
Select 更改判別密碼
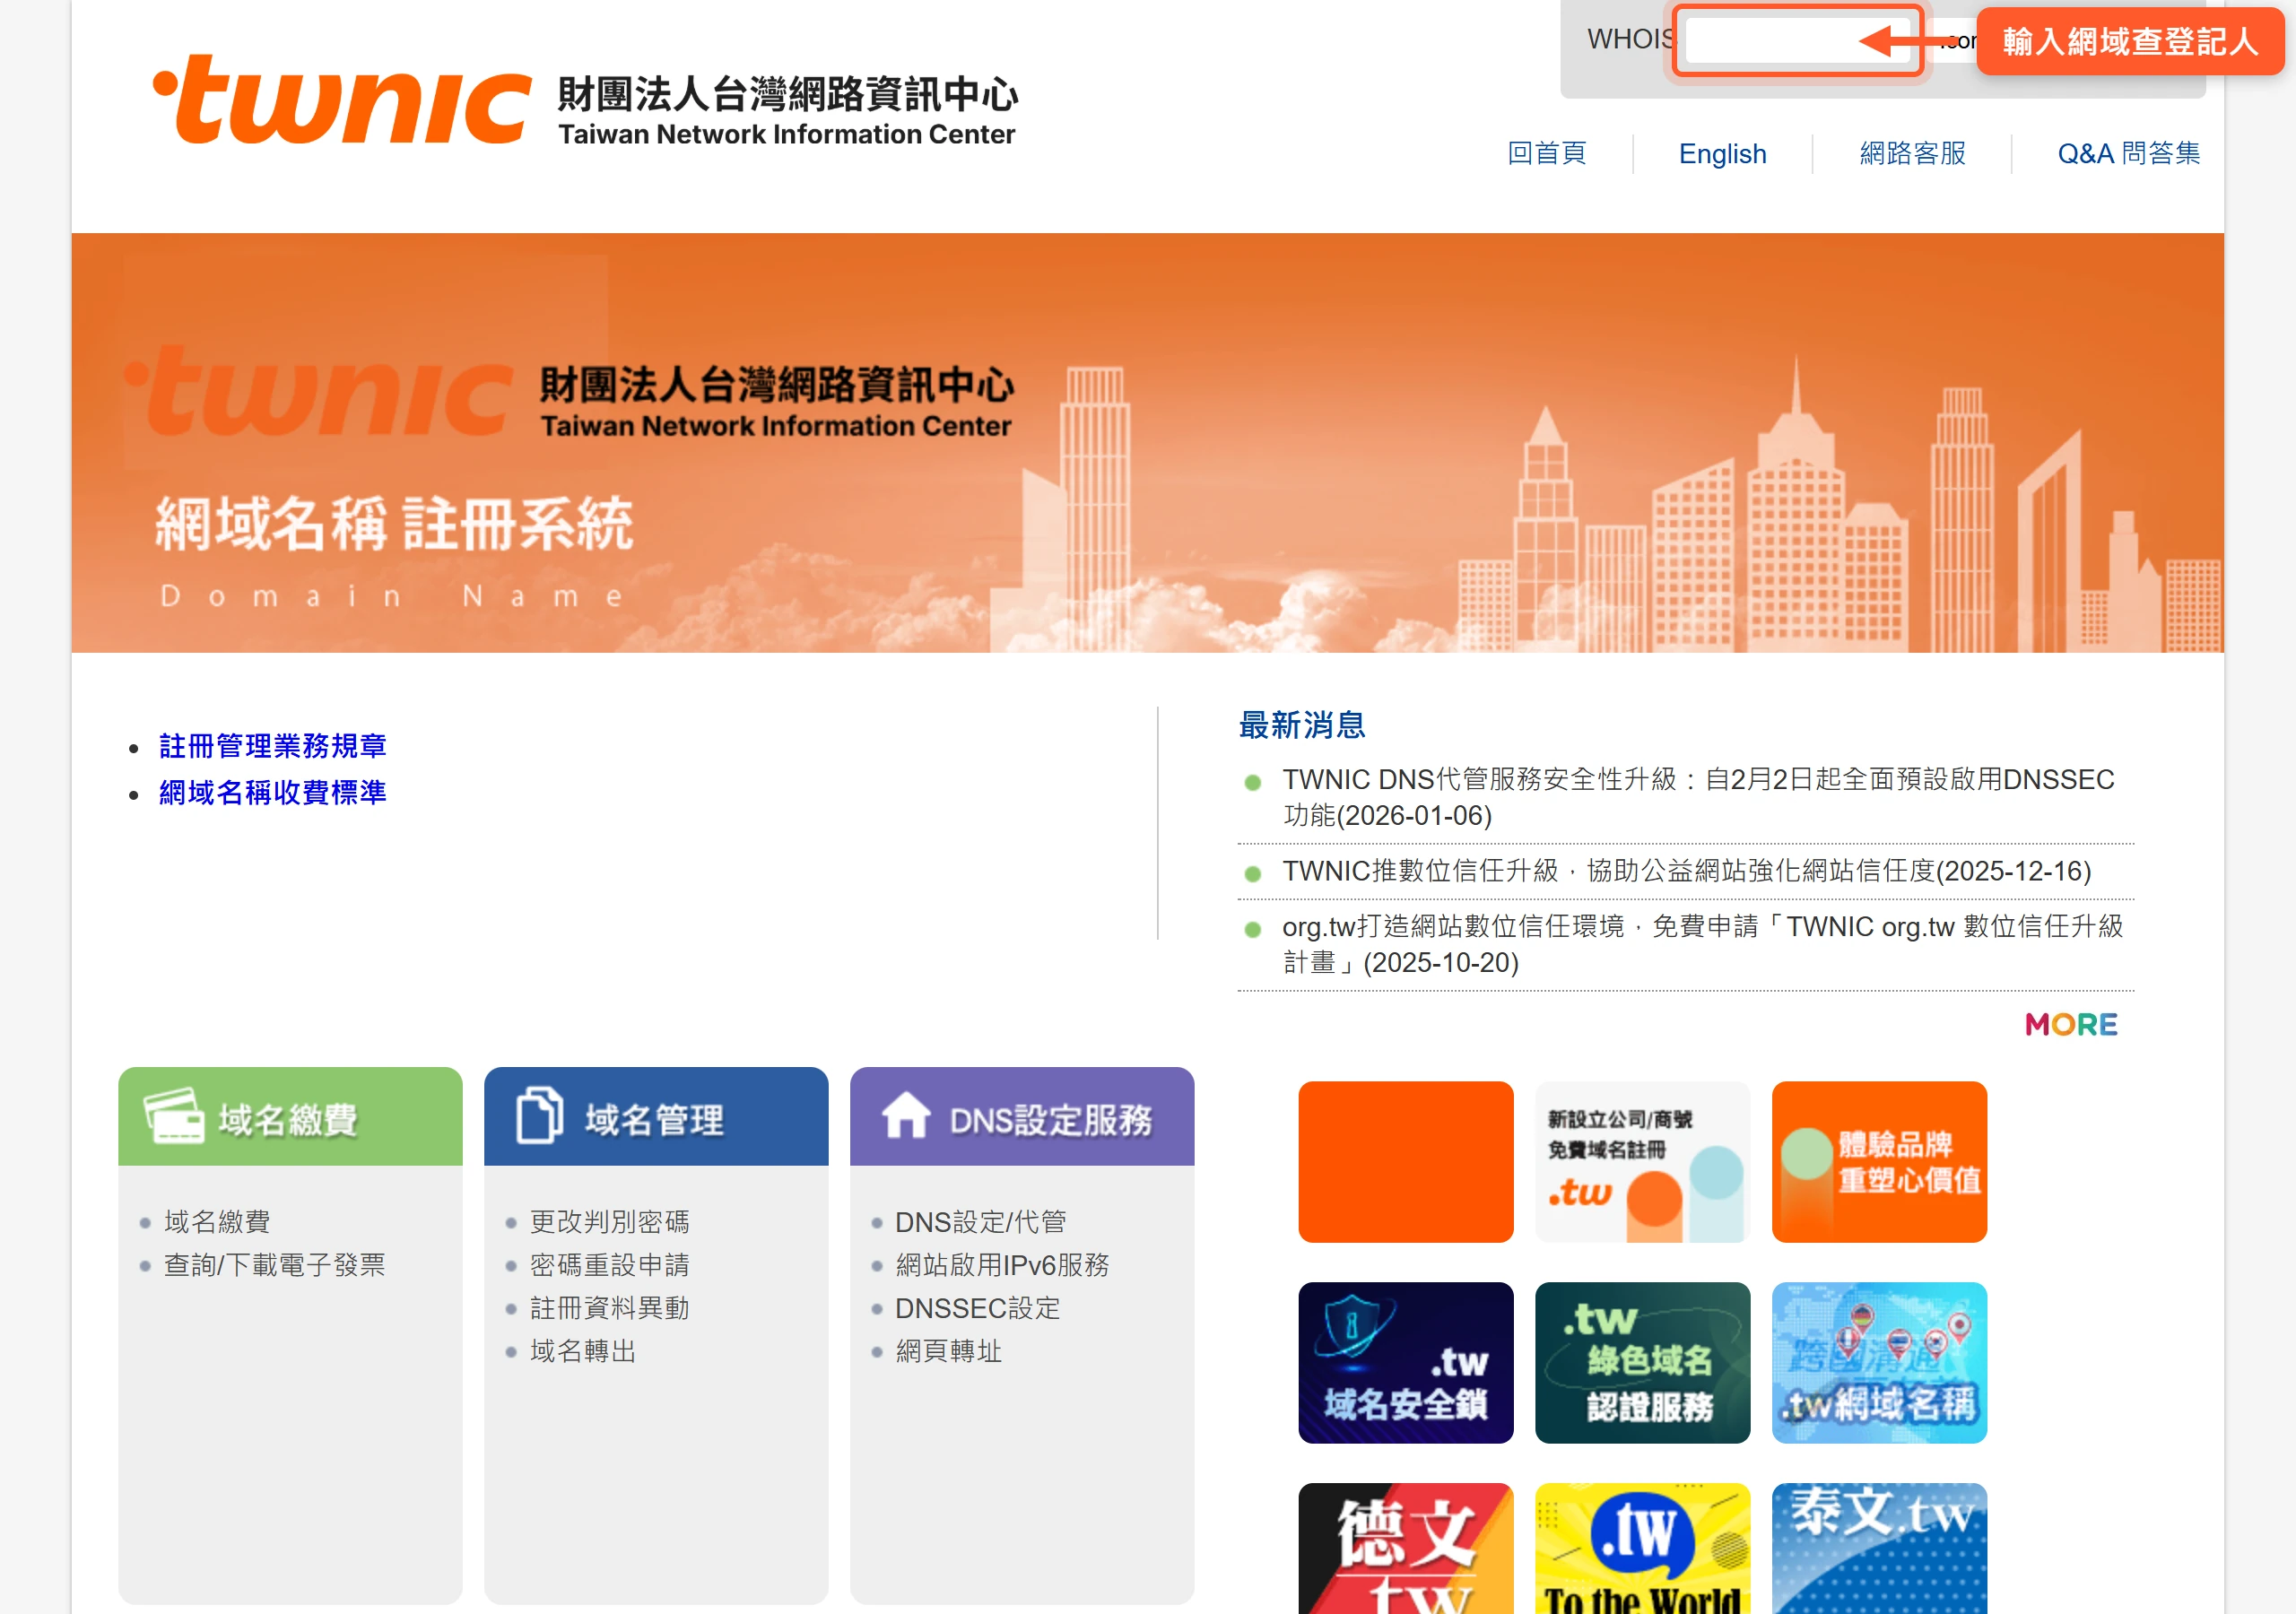(609, 1222)
